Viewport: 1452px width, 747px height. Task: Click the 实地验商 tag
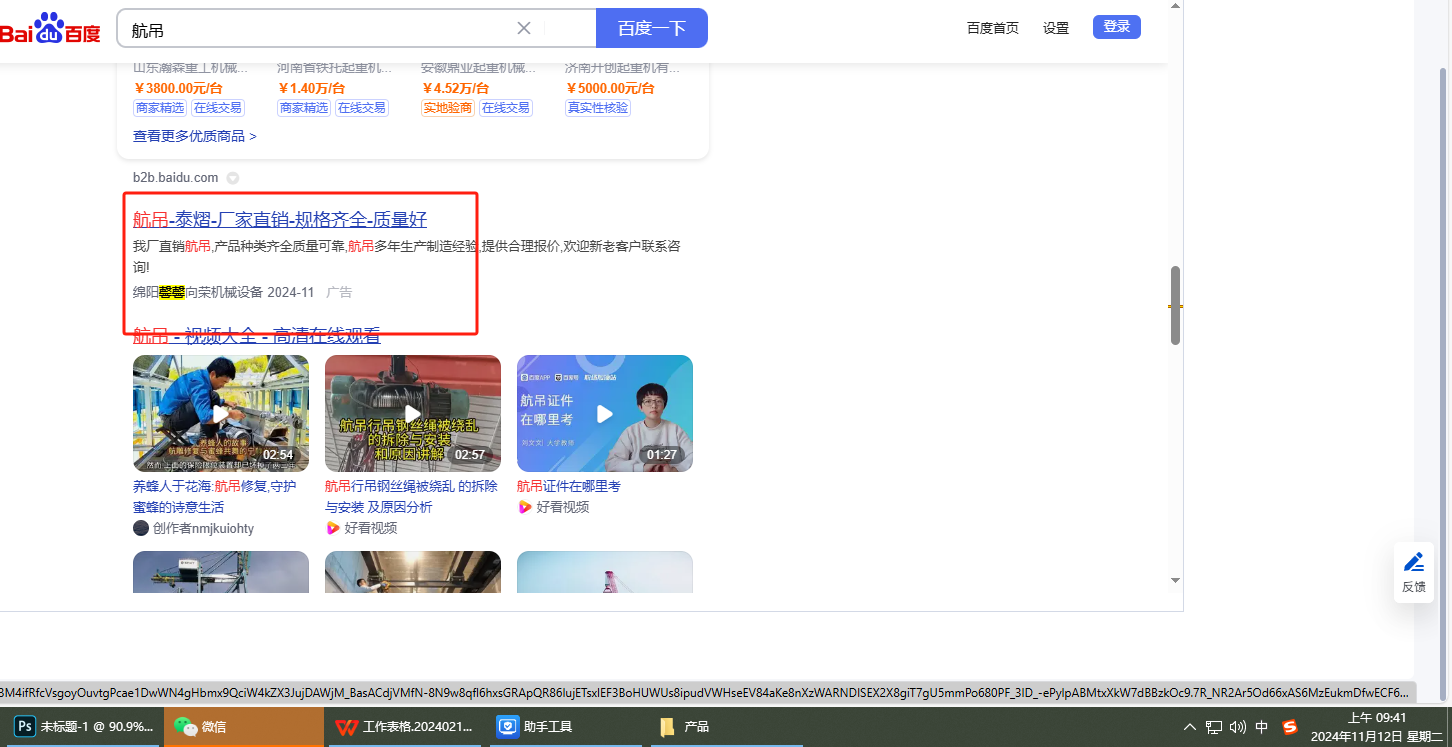[448, 108]
